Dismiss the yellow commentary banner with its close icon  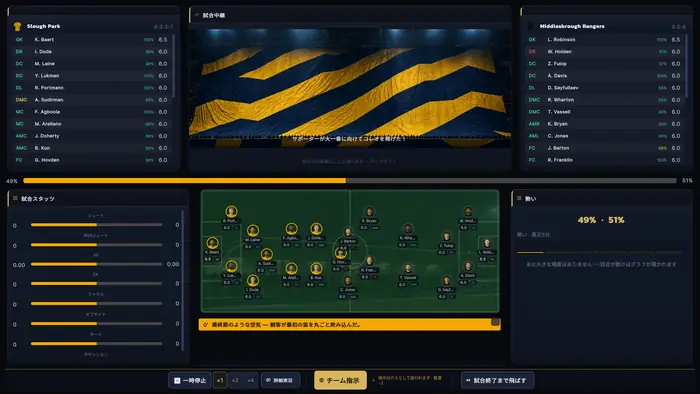495,322
